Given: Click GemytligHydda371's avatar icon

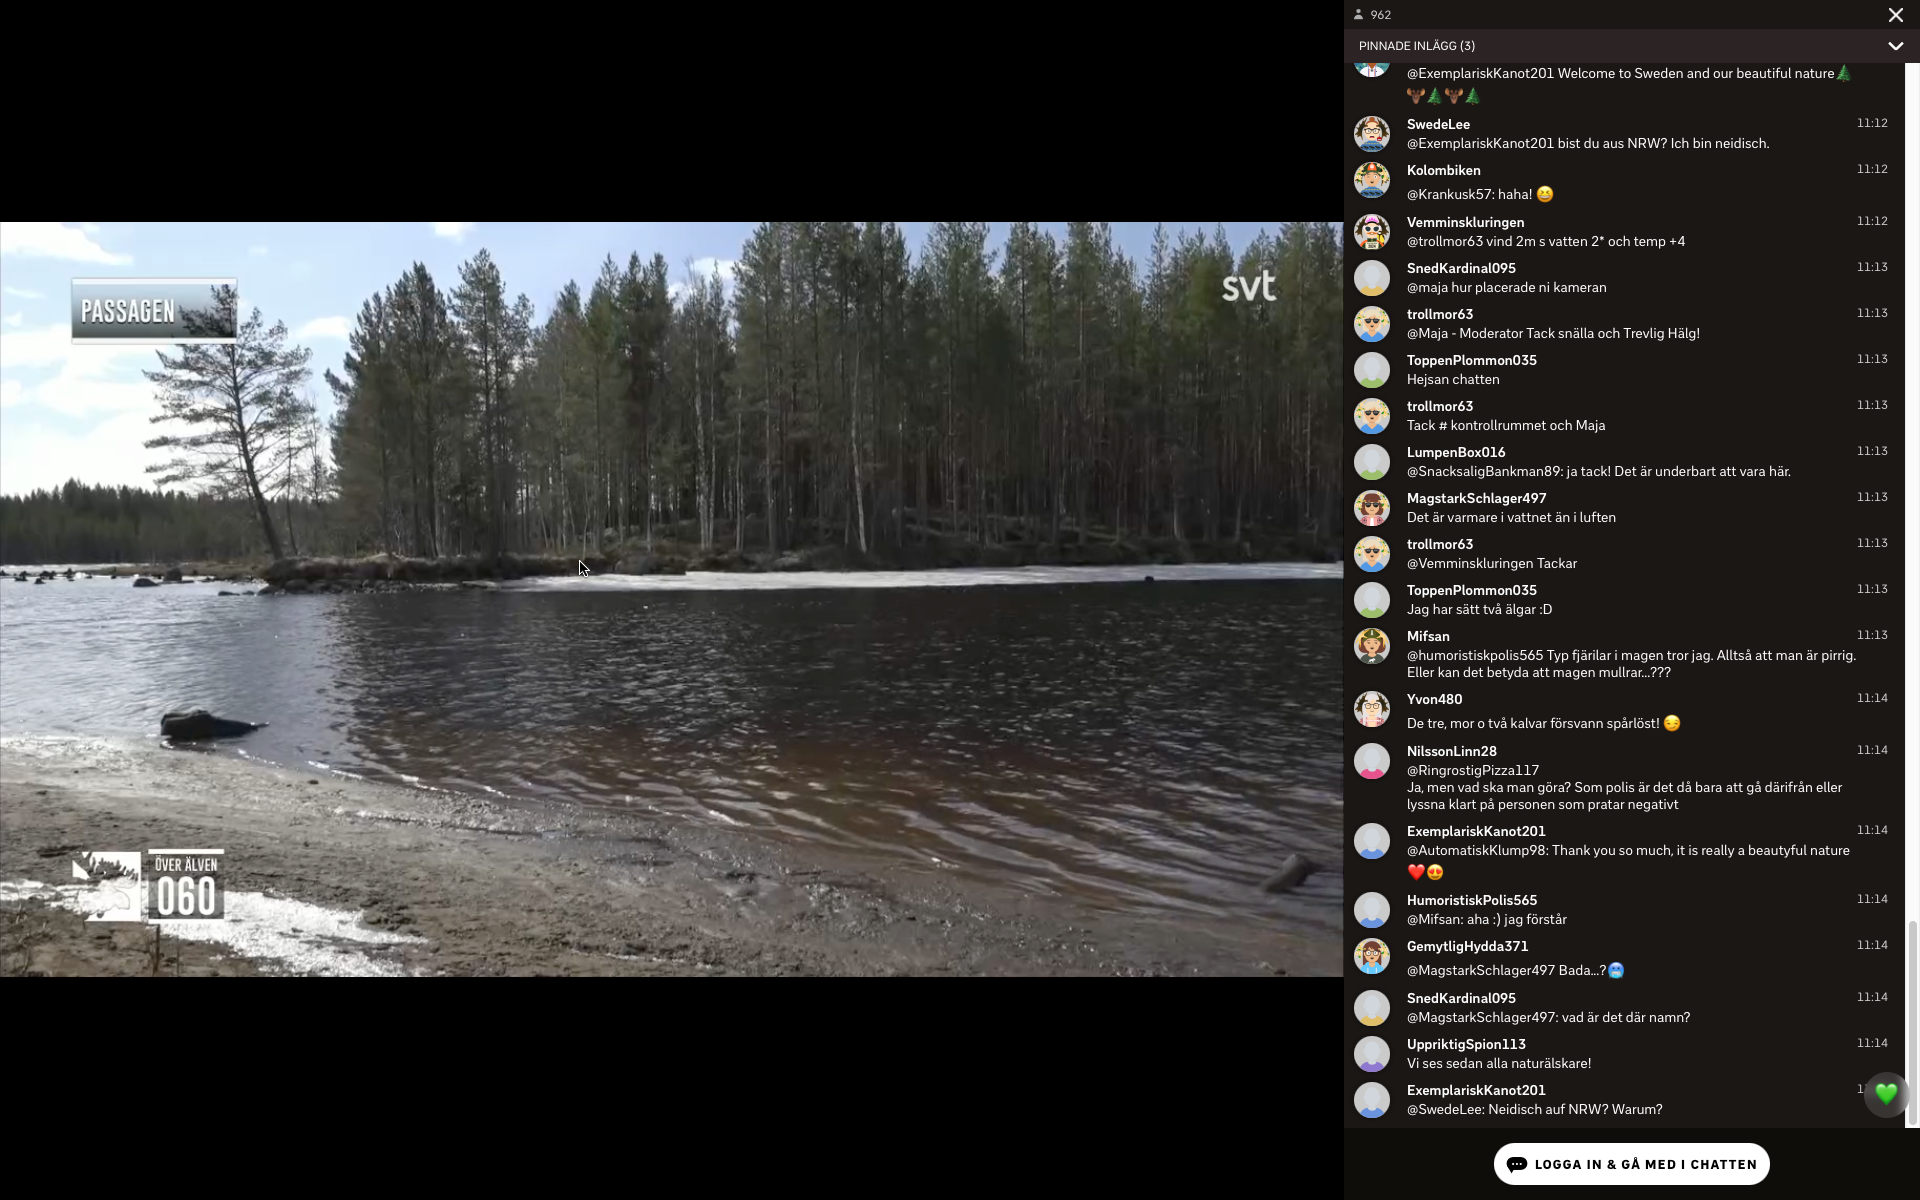Looking at the screenshot, I should pos(1372,956).
